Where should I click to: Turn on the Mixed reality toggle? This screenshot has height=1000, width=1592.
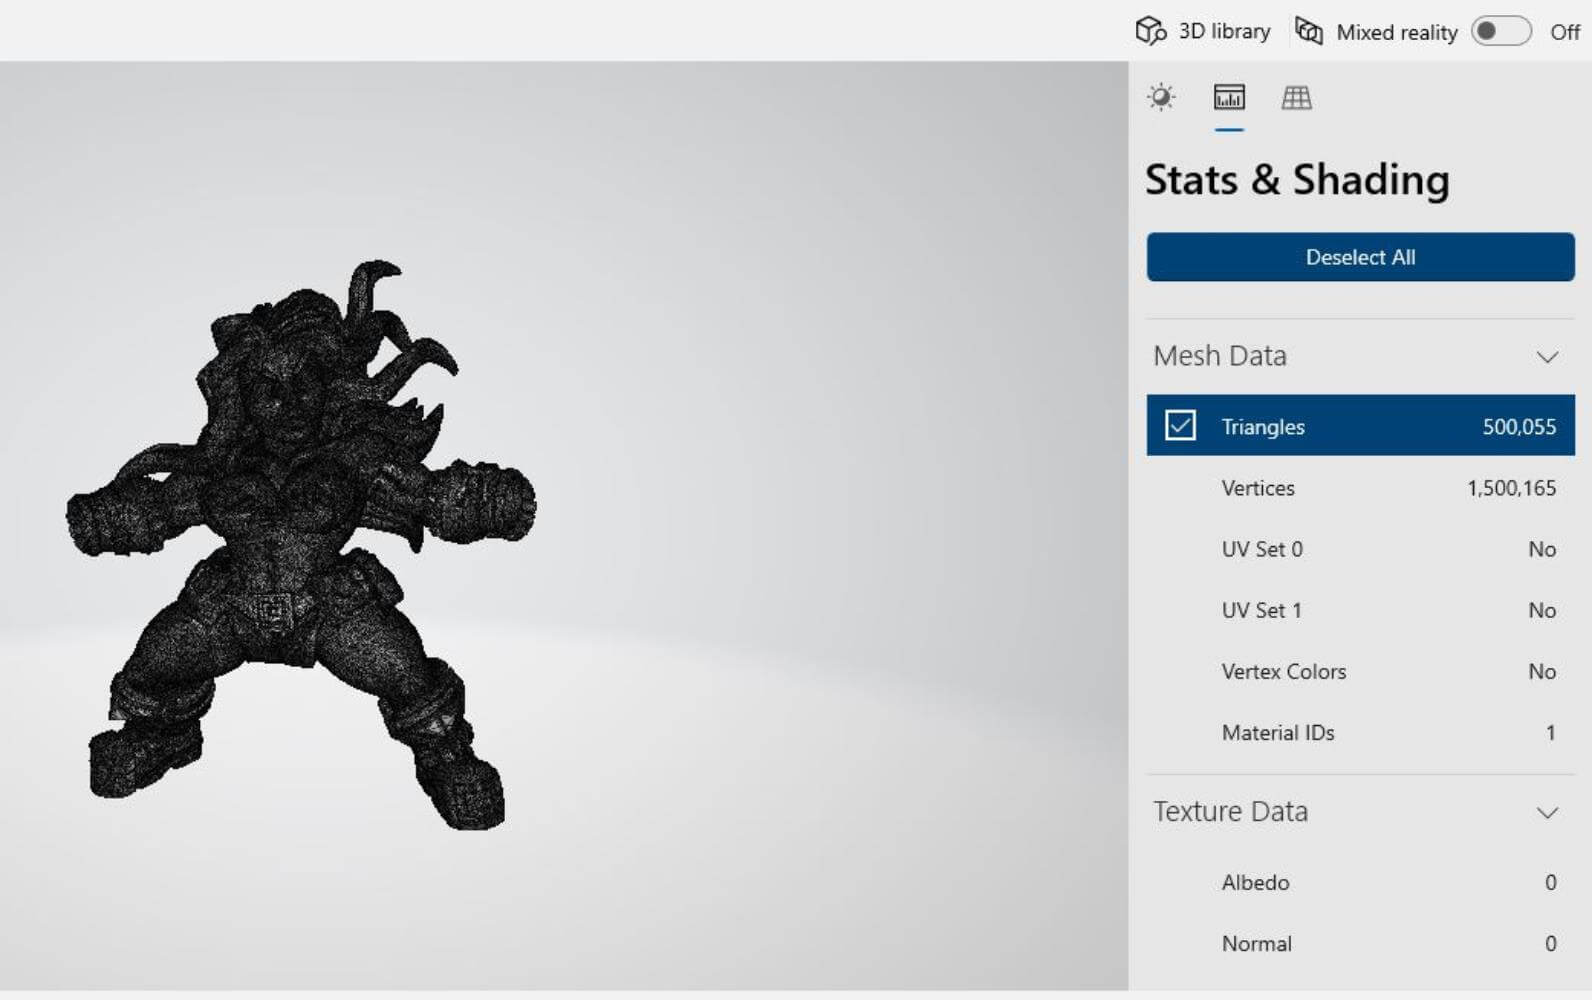(1500, 31)
